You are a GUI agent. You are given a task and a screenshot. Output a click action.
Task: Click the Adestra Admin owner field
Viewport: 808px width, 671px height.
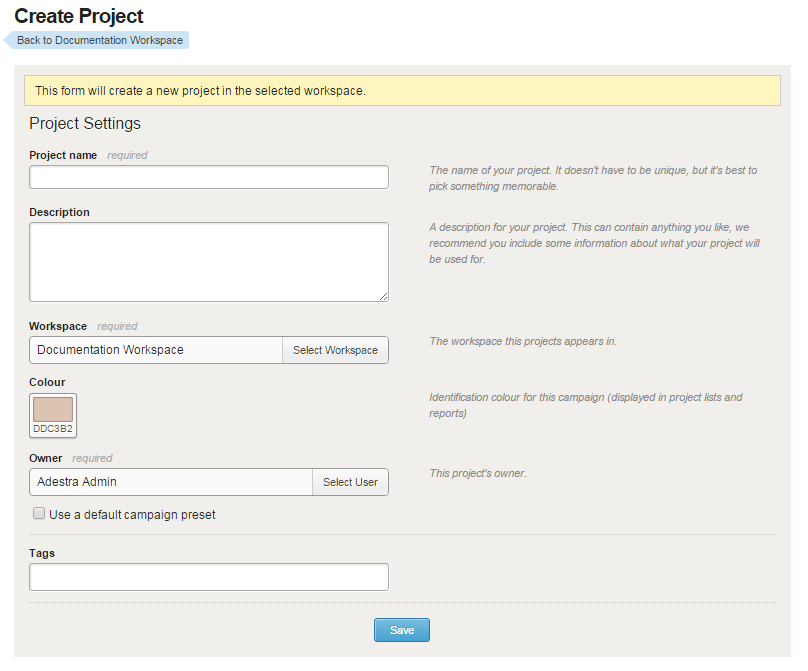coord(171,482)
